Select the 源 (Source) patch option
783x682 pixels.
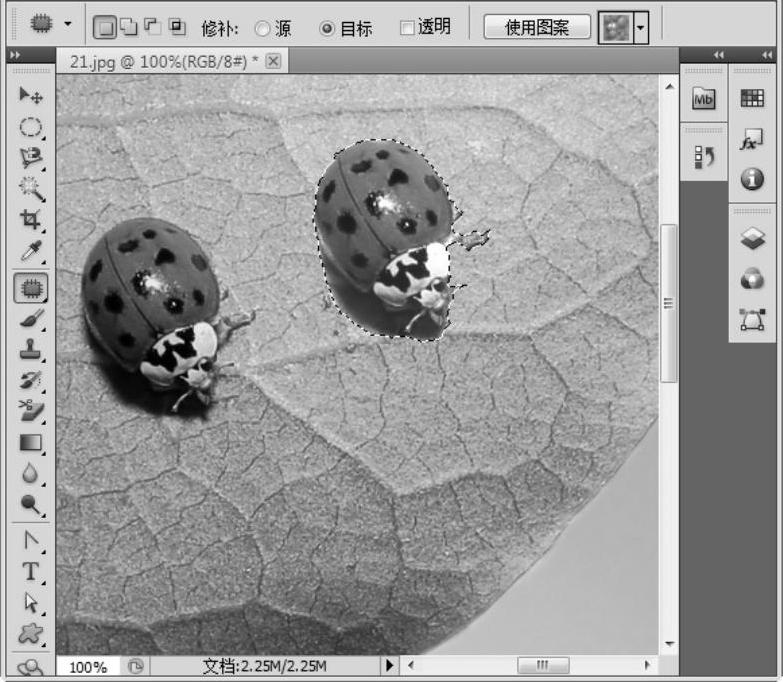[264, 28]
